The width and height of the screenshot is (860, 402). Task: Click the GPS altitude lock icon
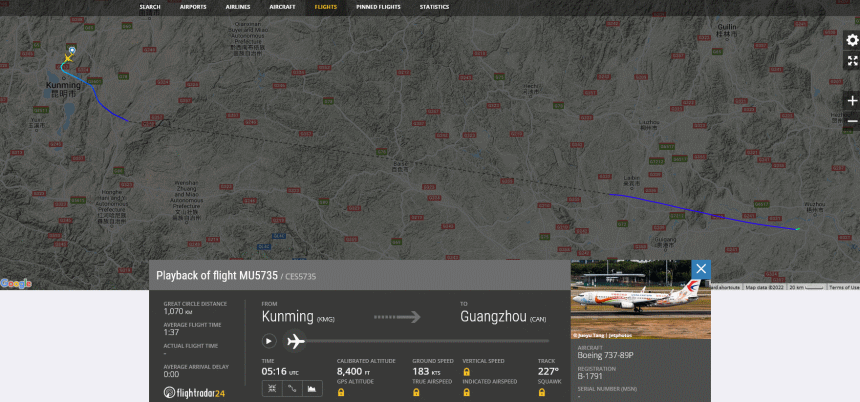[341, 392]
